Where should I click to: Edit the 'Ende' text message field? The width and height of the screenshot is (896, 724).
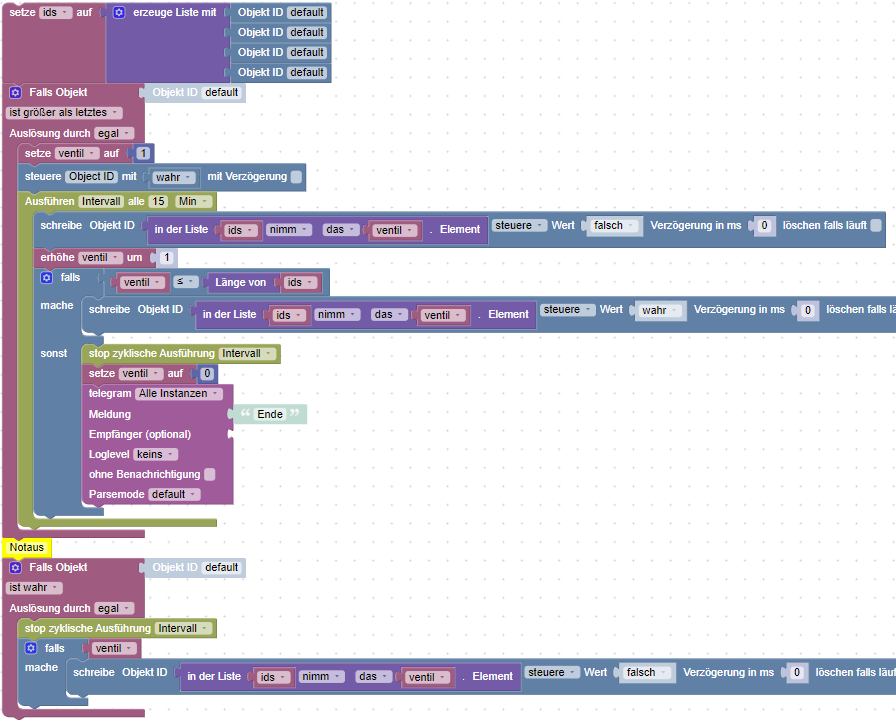coord(270,414)
